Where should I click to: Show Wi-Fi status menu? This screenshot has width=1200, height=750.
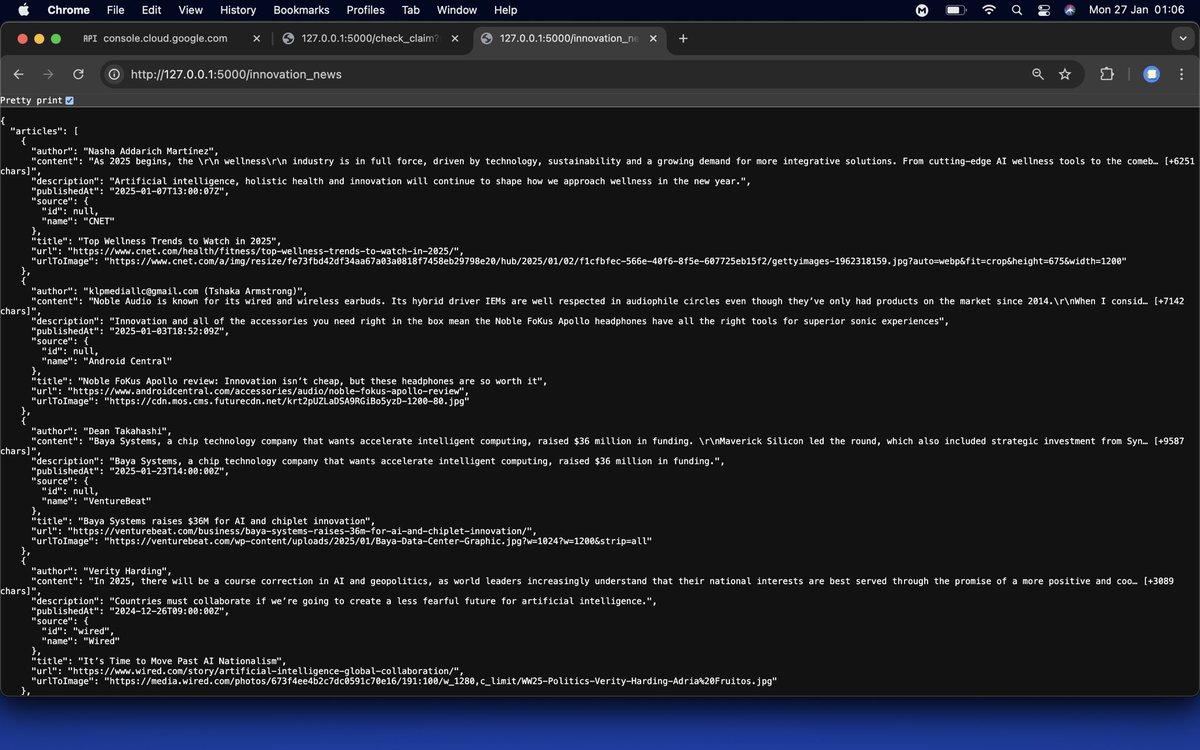point(989,10)
